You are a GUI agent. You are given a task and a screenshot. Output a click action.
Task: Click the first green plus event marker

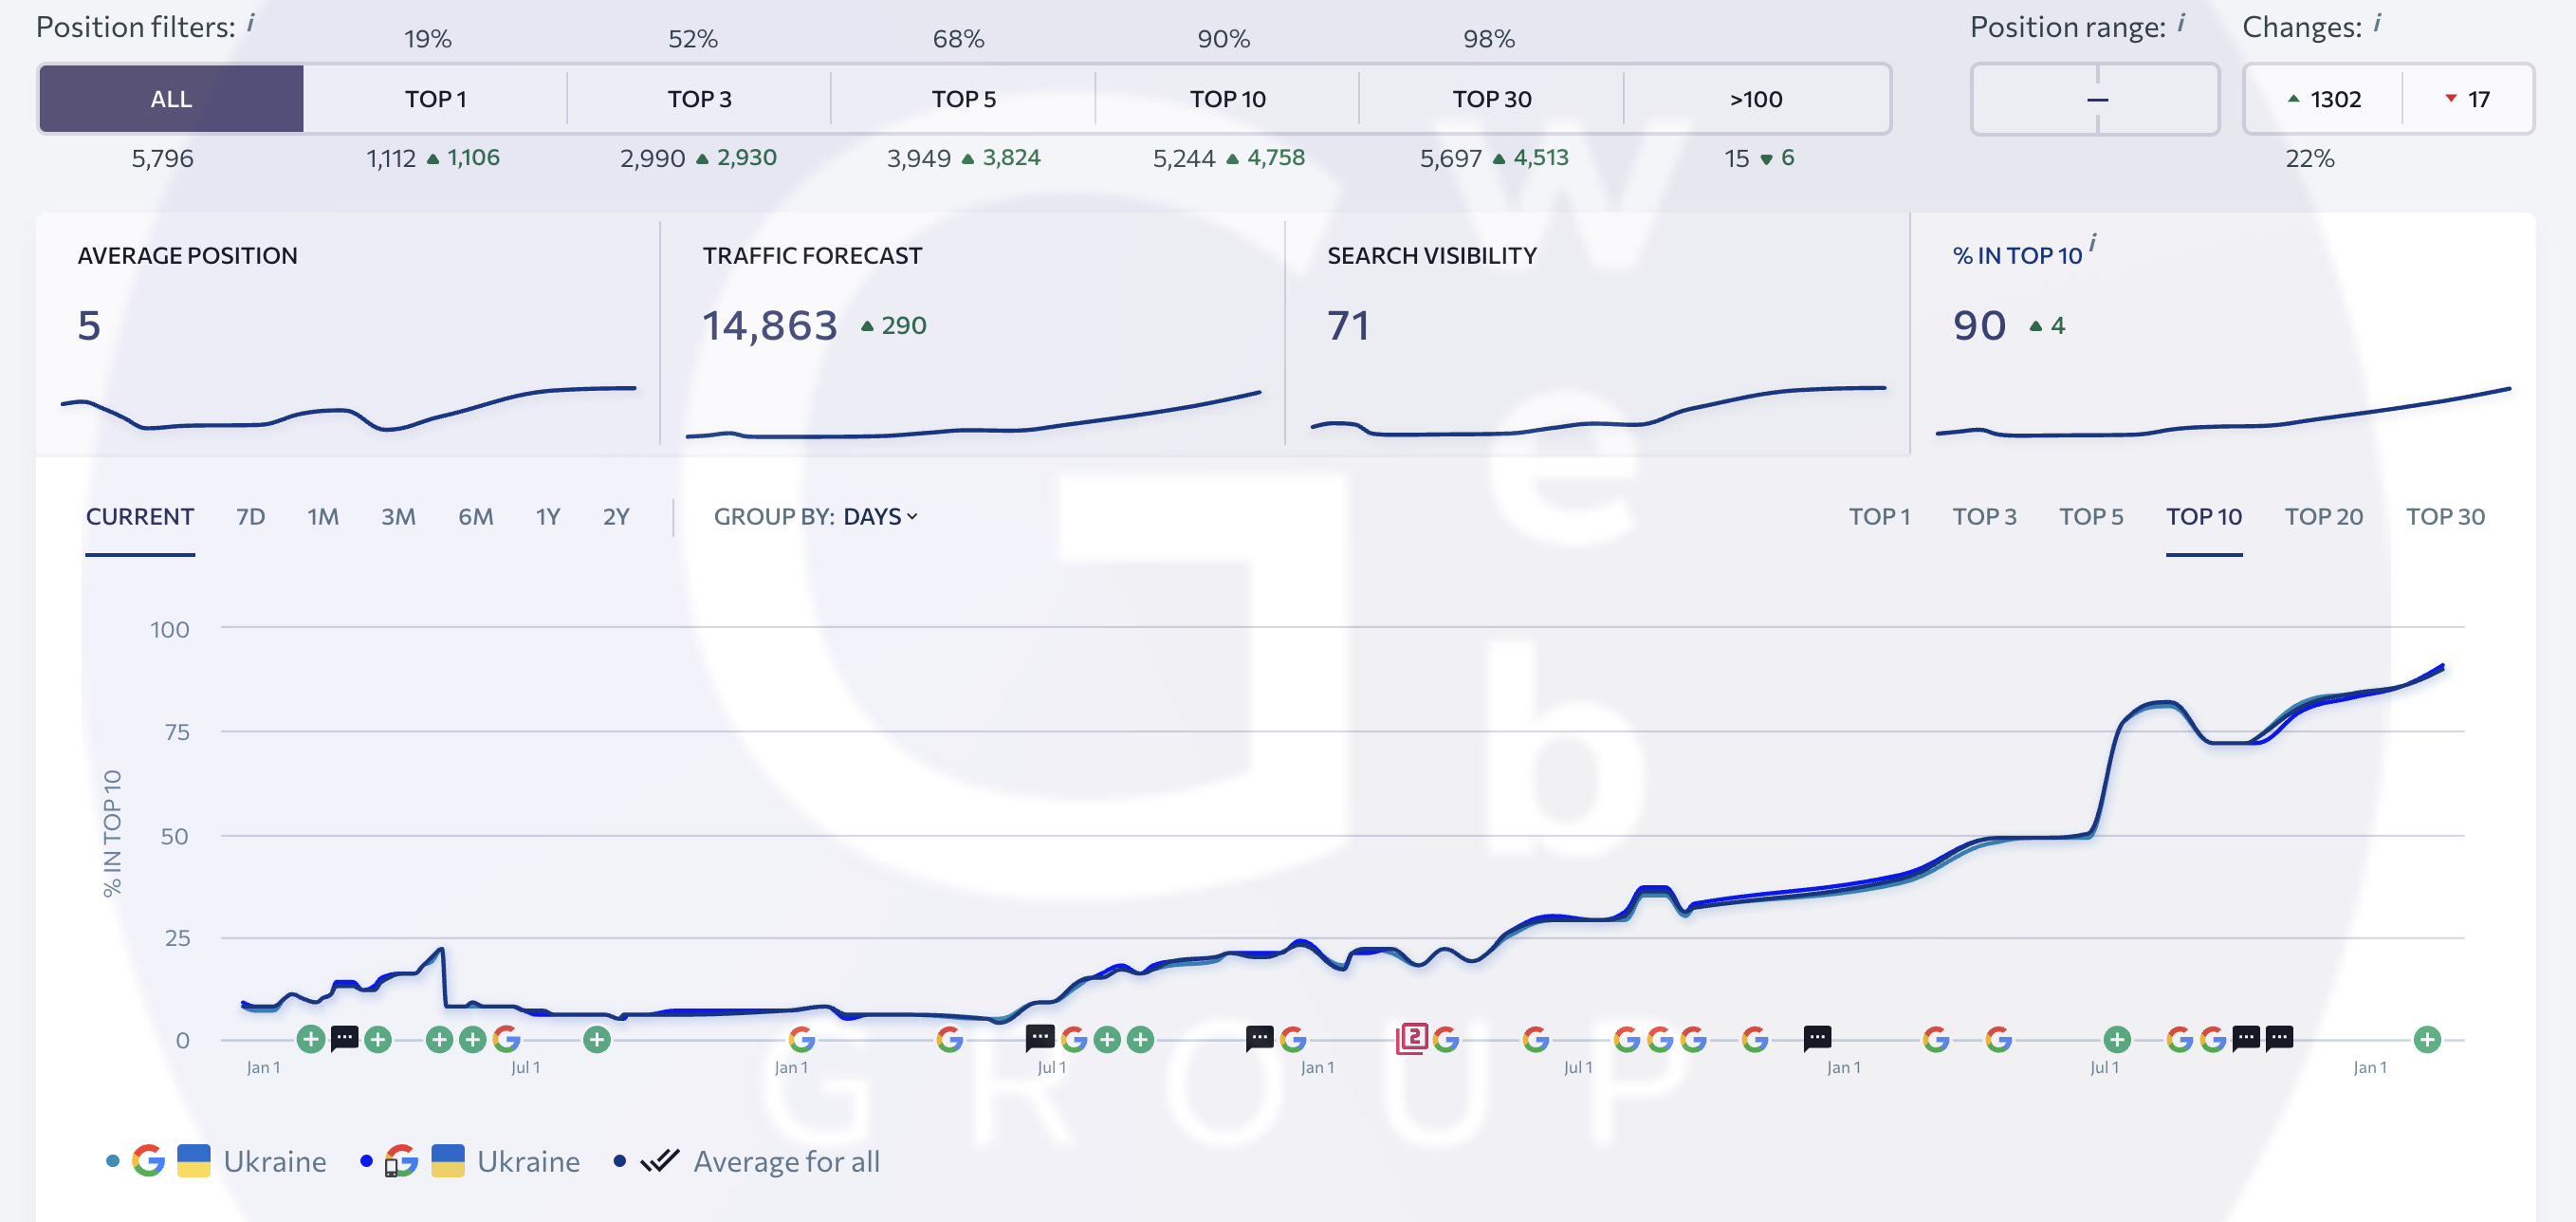[311, 1039]
